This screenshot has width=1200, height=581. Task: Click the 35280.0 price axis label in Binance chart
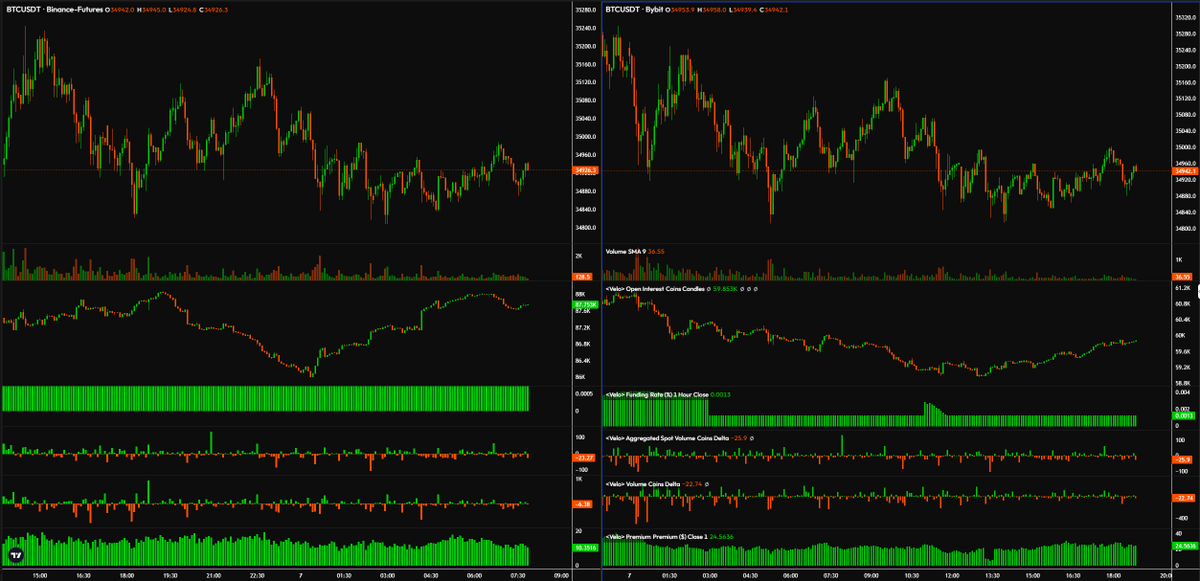[586, 9]
